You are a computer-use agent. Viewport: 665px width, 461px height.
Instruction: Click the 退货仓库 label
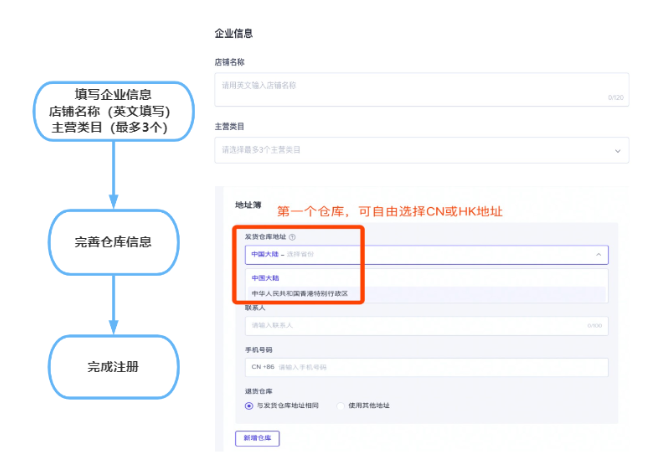point(259,391)
